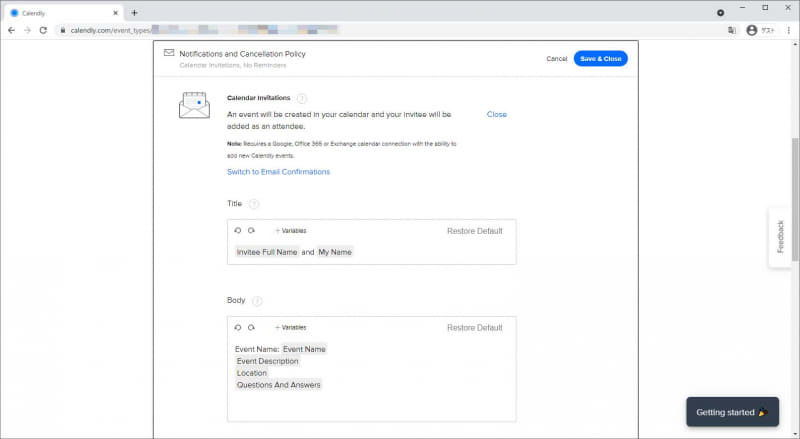The height and width of the screenshot is (439, 800).
Task: Open Variables in the Title editor
Action: [290, 231]
